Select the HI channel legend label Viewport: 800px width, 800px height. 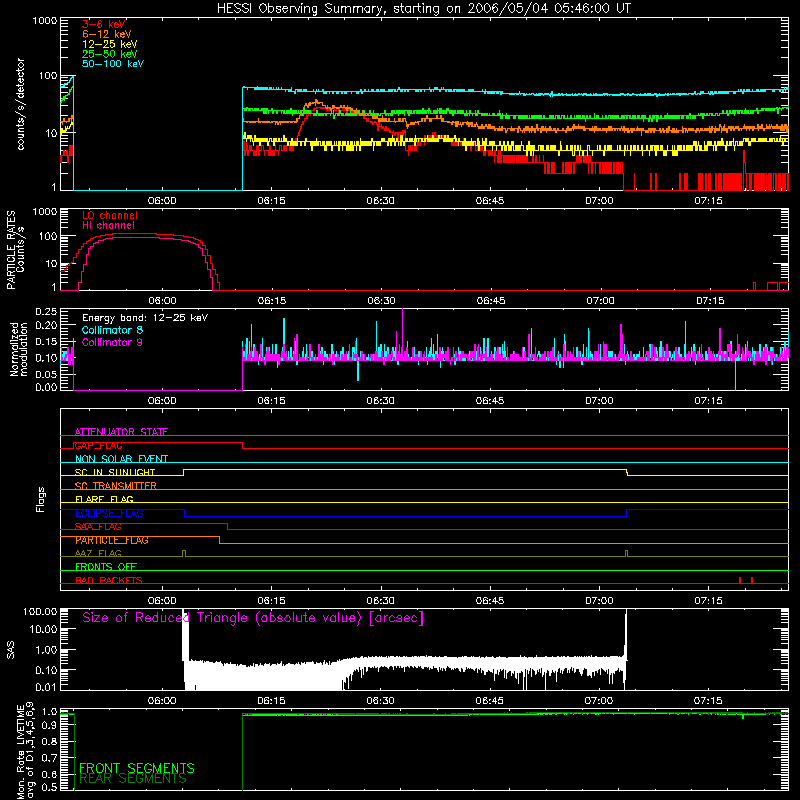click(x=108, y=226)
